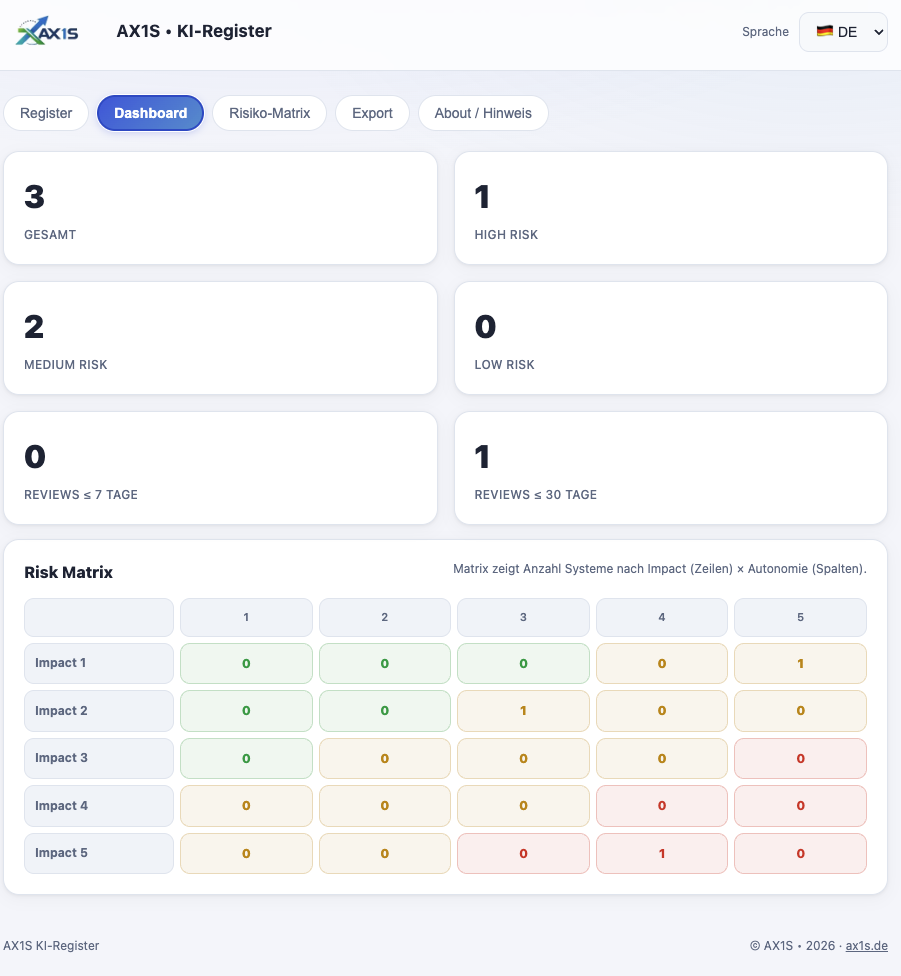Select the HIGH RISK counter card
Screen dimensions: 901x976
pos(670,207)
